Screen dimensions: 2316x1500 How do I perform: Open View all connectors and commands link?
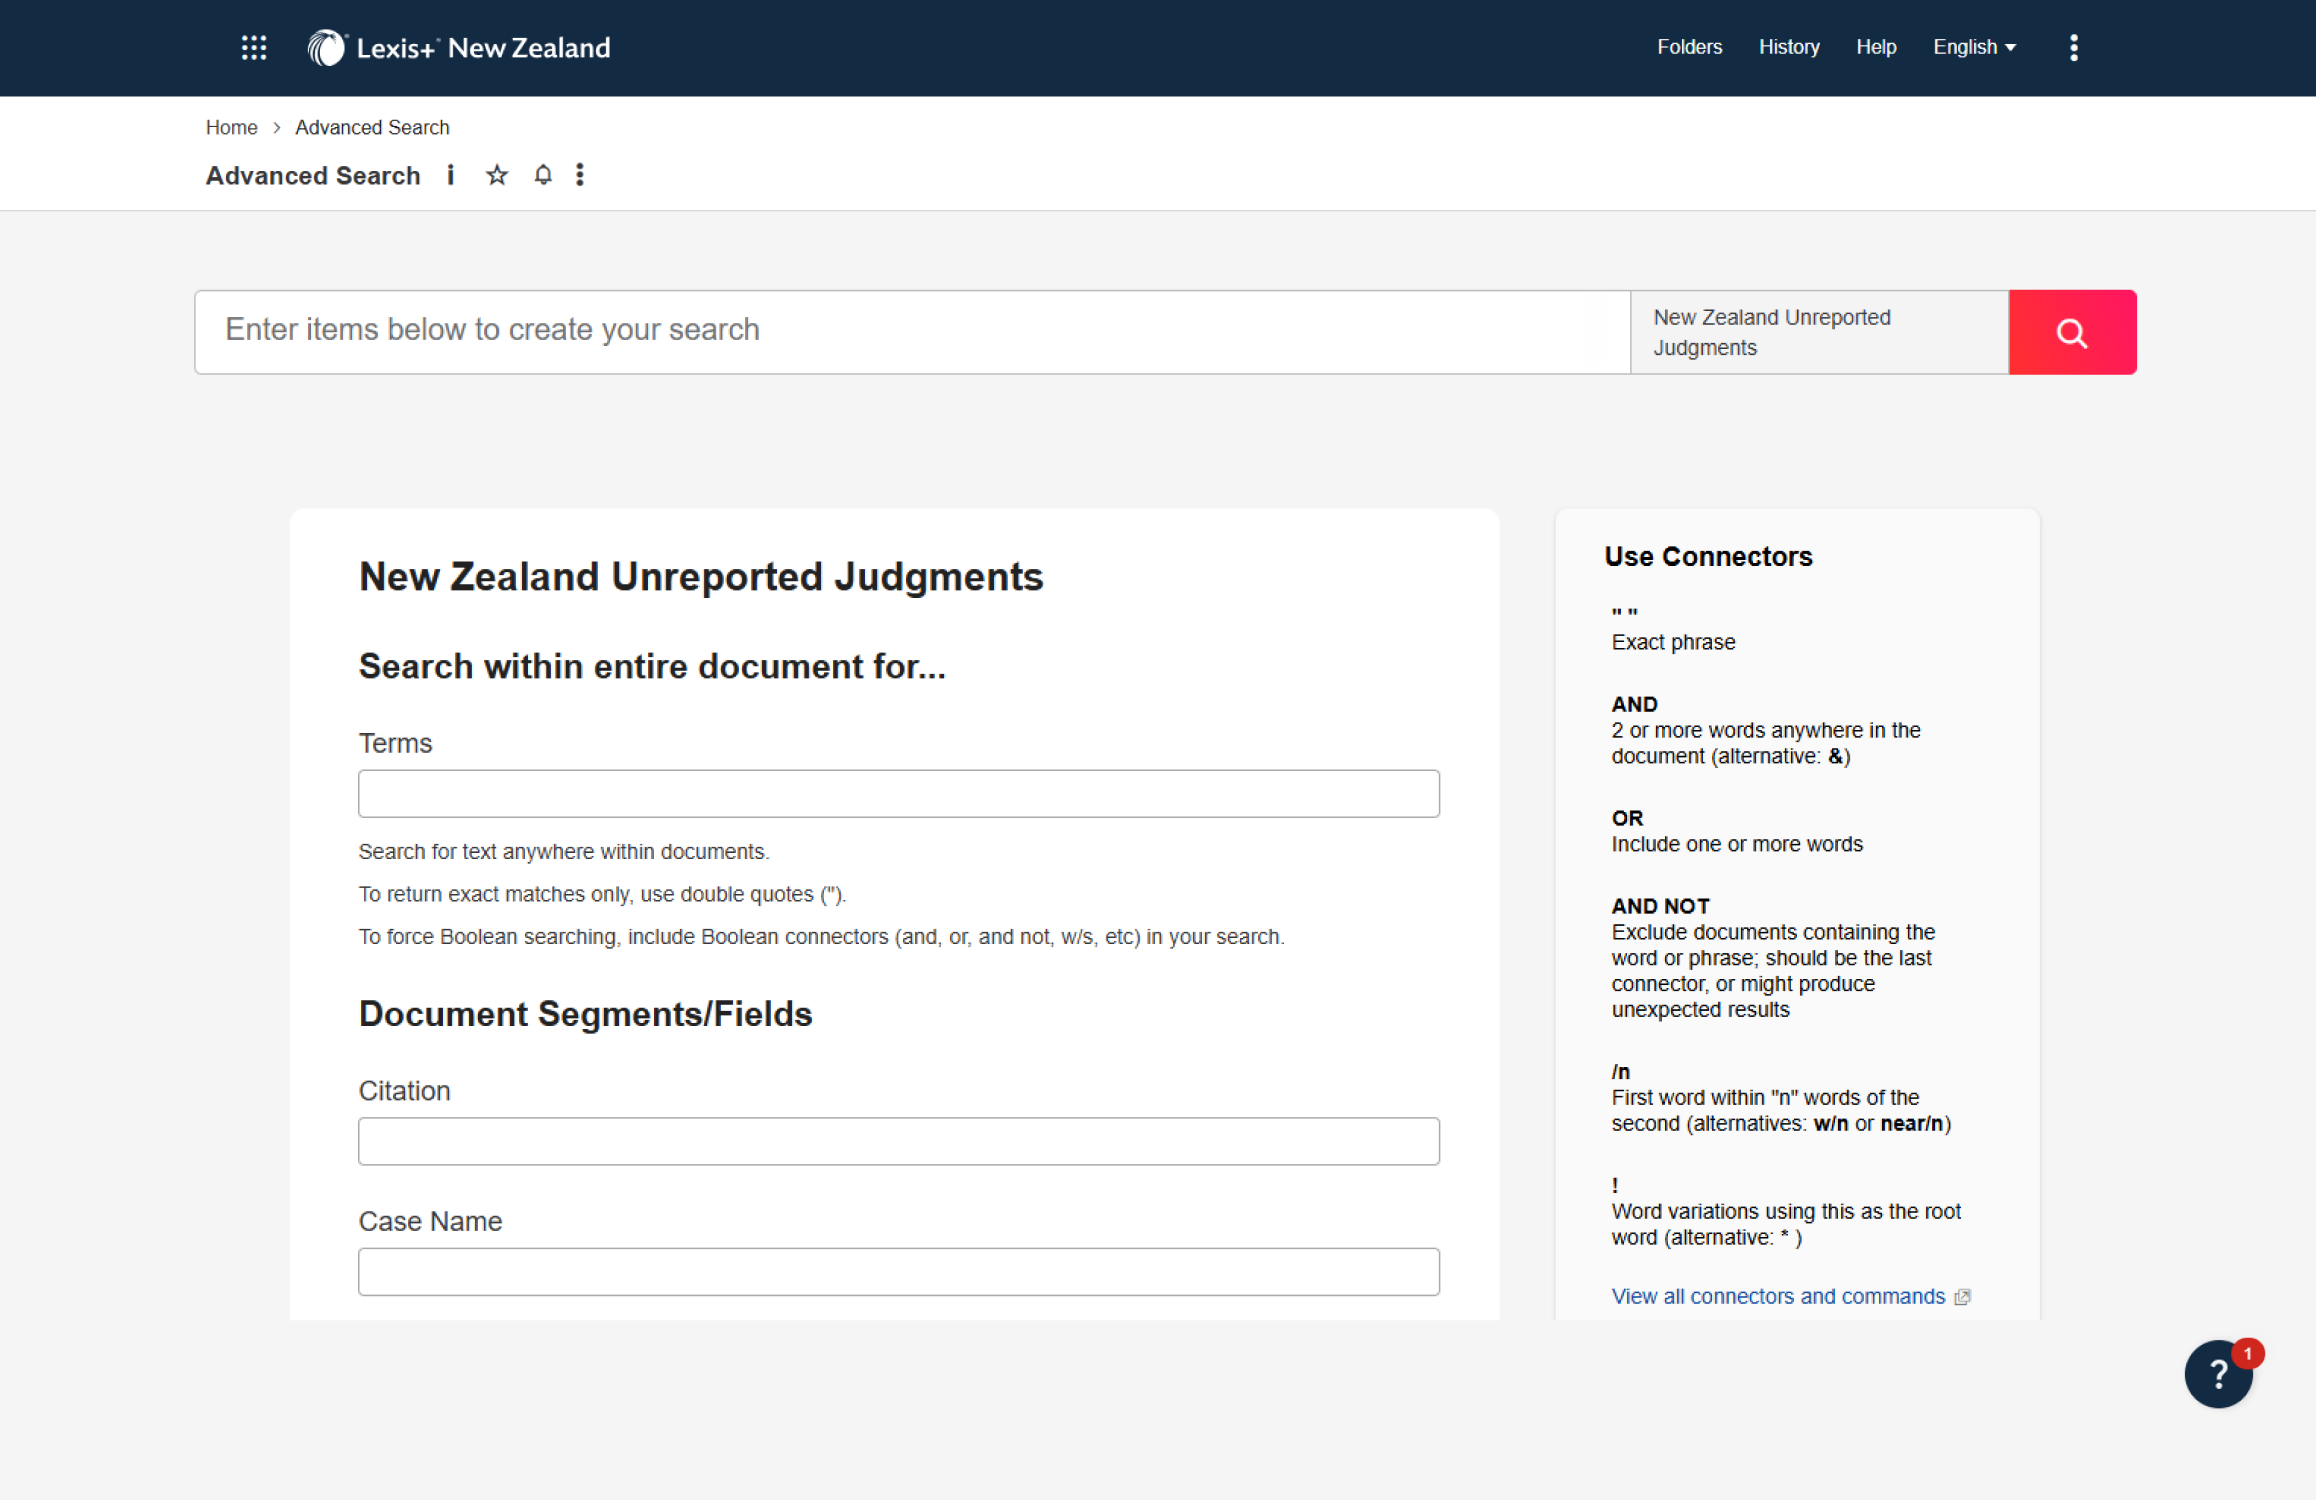1790,1296
